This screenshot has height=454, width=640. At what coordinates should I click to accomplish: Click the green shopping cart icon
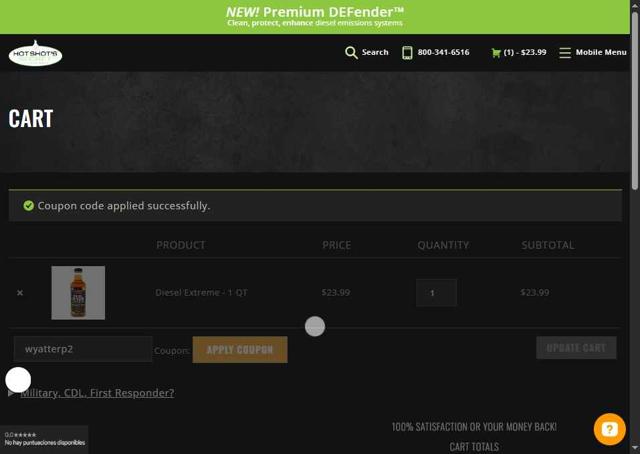tap(496, 53)
